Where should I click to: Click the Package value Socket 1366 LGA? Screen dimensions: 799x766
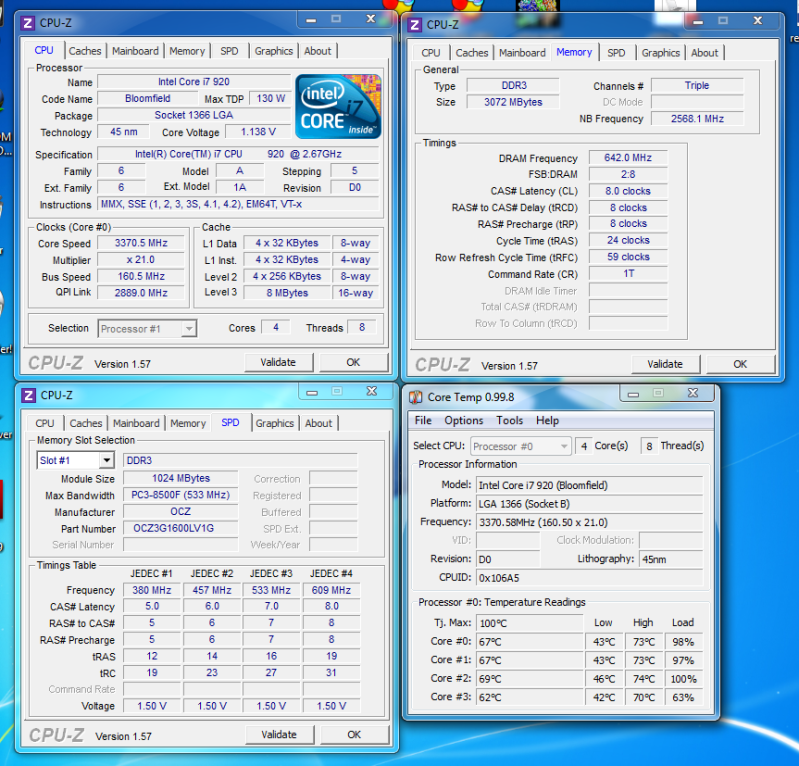tap(194, 115)
